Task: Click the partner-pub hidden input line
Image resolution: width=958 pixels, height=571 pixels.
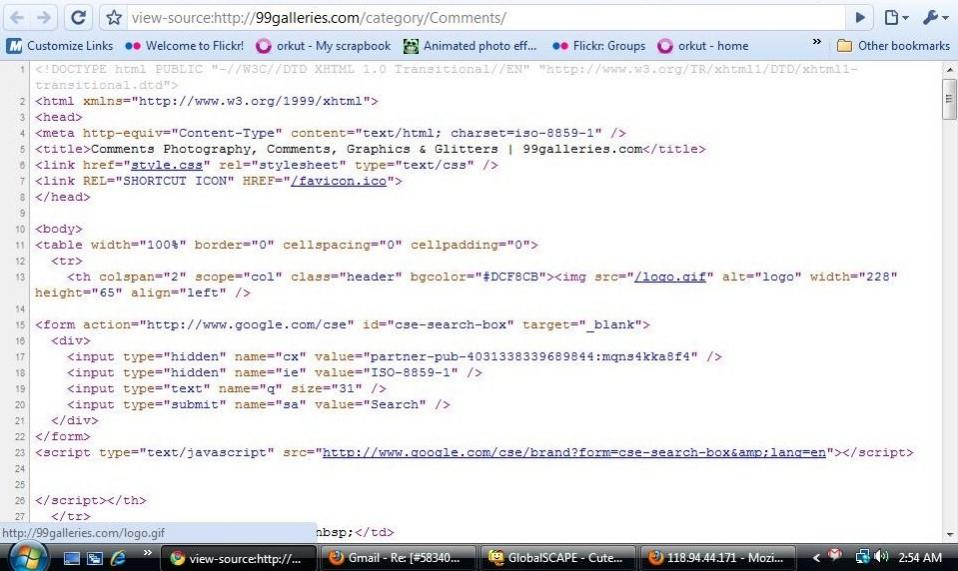Action: [x=395, y=357]
